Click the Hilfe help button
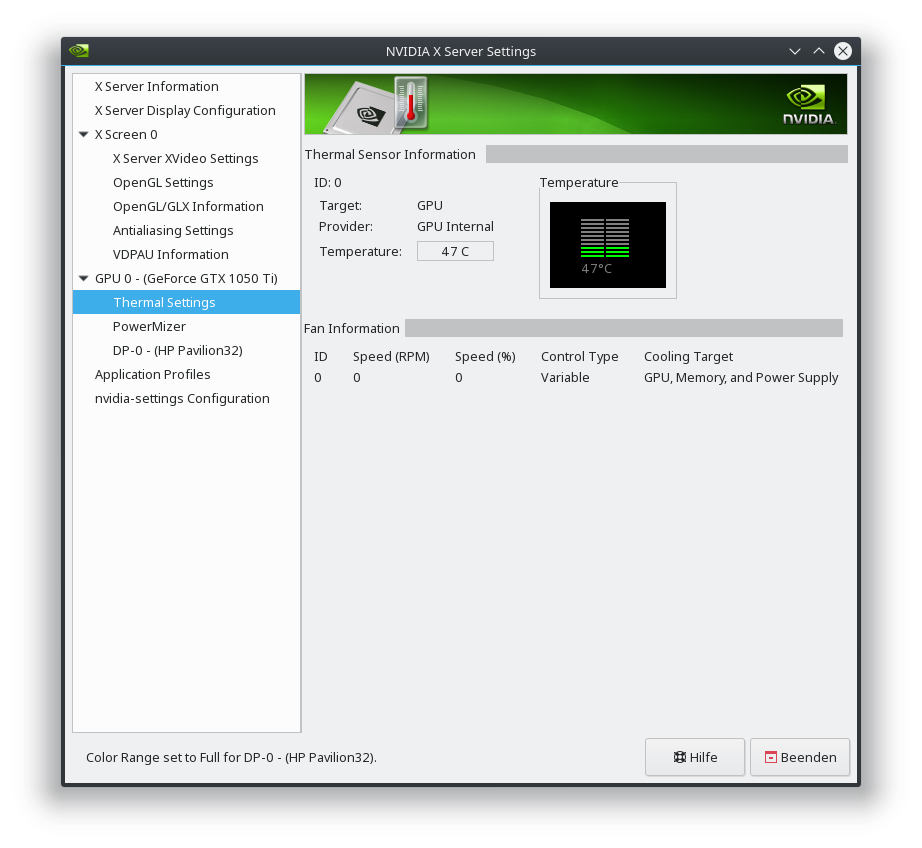The image size is (922, 848). click(695, 757)
